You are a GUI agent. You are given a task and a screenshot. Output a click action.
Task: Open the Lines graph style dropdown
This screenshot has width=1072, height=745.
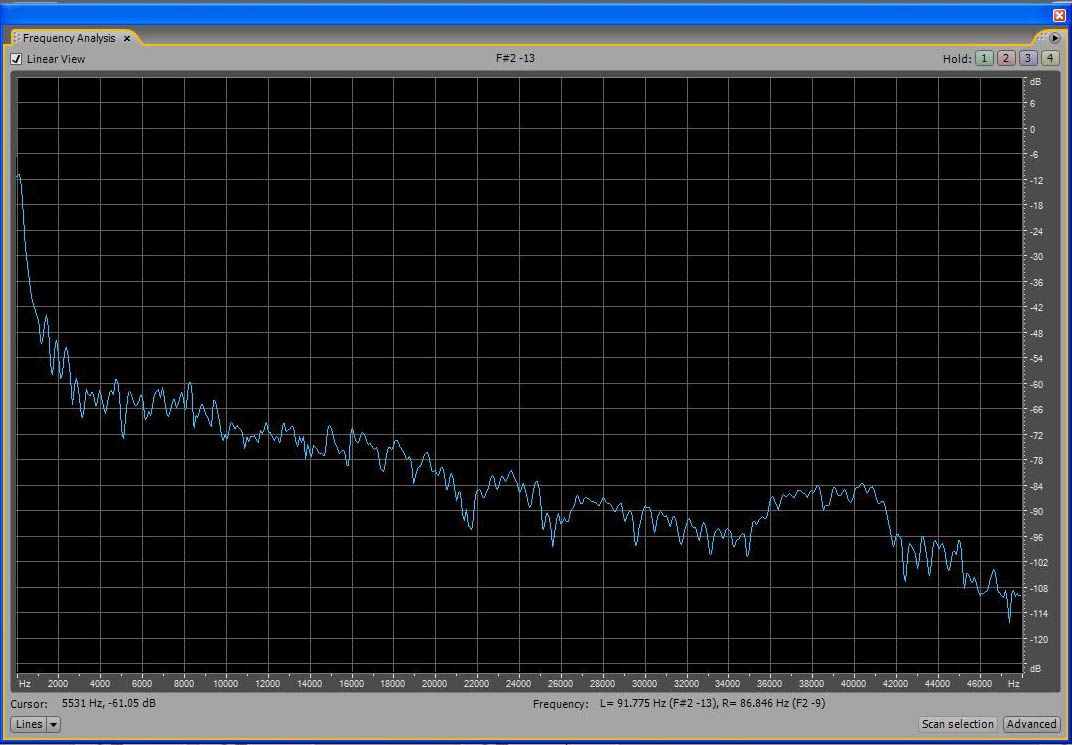click(x=37, y=724)
